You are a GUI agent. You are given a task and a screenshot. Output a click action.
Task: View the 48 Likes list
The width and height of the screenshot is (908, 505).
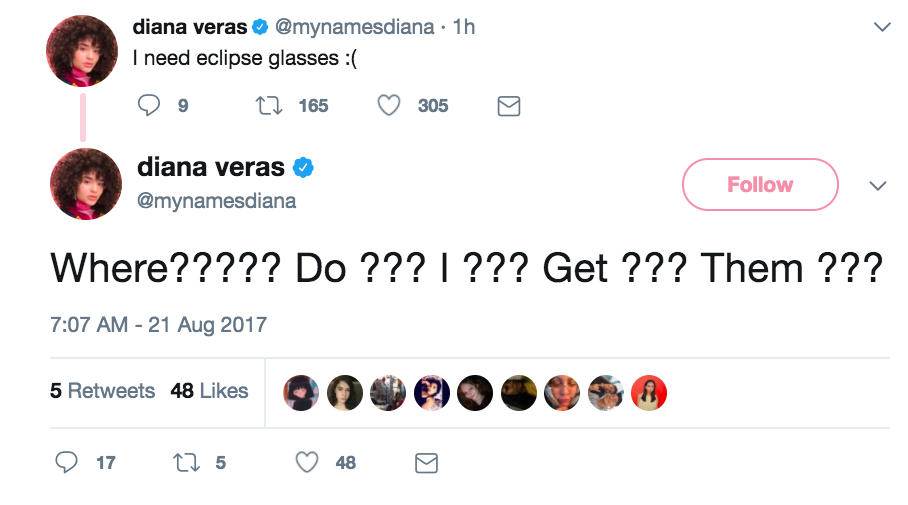coord(209,391)
